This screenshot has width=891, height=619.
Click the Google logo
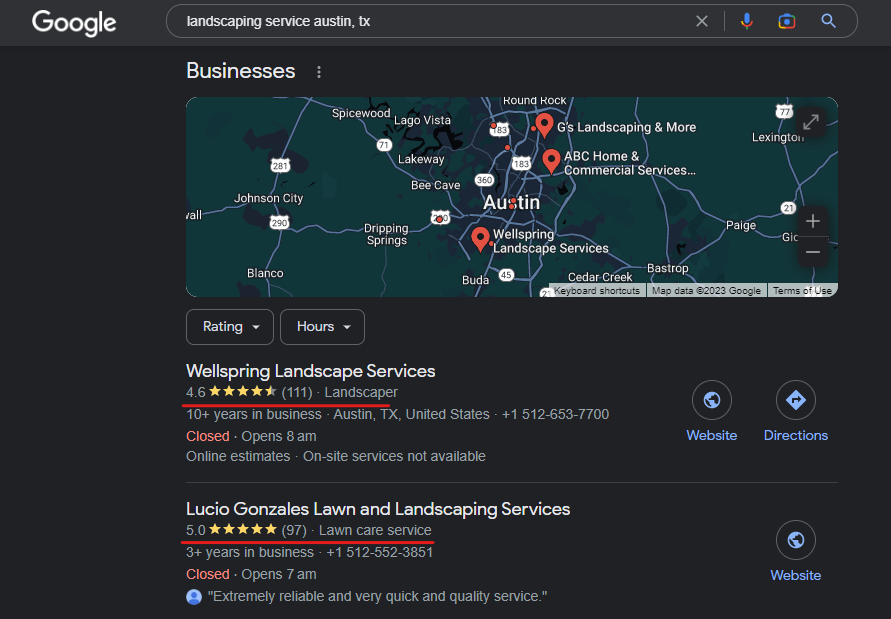point(74,23)
